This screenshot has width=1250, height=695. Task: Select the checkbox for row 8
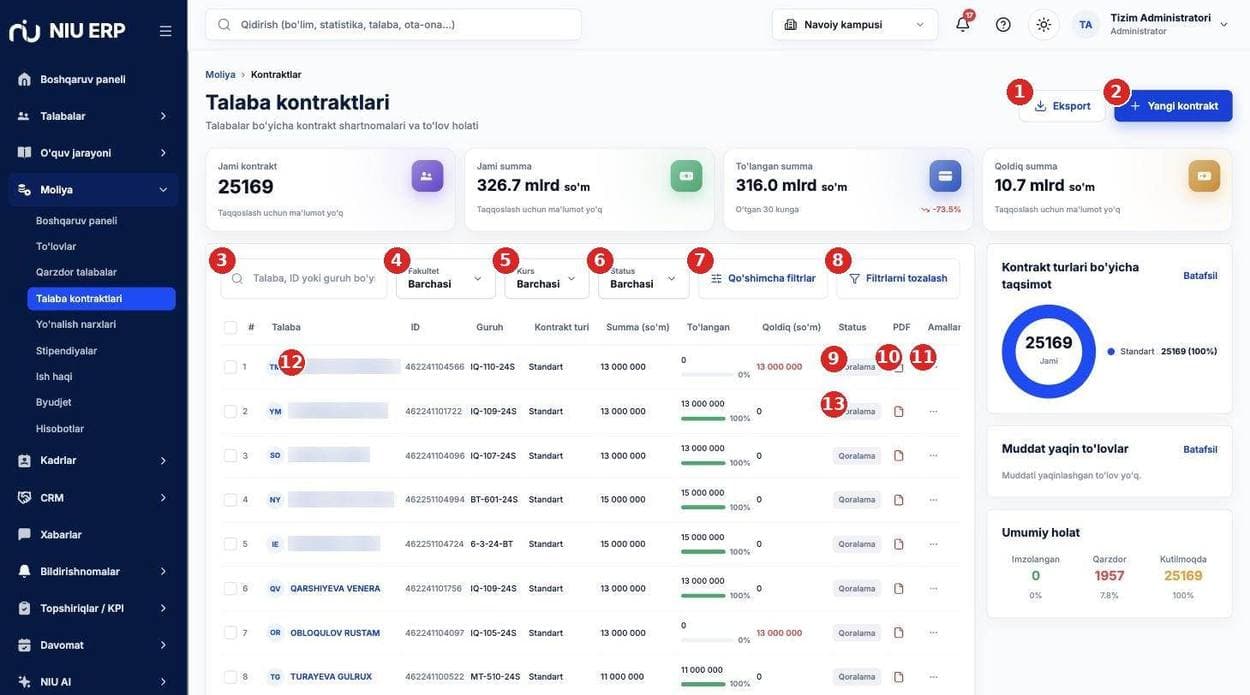pos(231,677)
